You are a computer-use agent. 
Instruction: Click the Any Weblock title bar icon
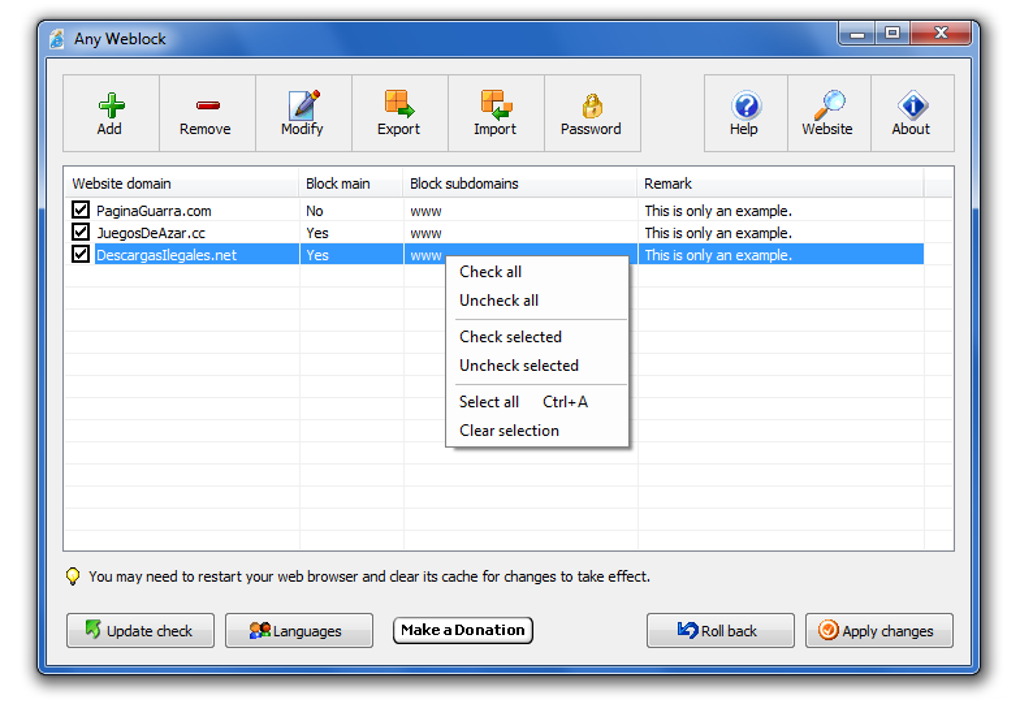point(57,39)
